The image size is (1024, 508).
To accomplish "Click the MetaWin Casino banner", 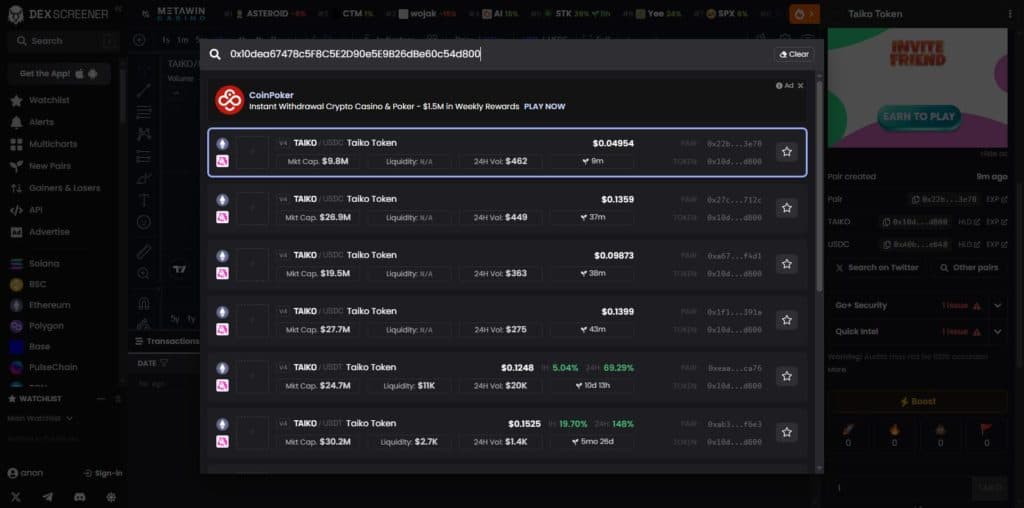I will click(x=182, y=14).
